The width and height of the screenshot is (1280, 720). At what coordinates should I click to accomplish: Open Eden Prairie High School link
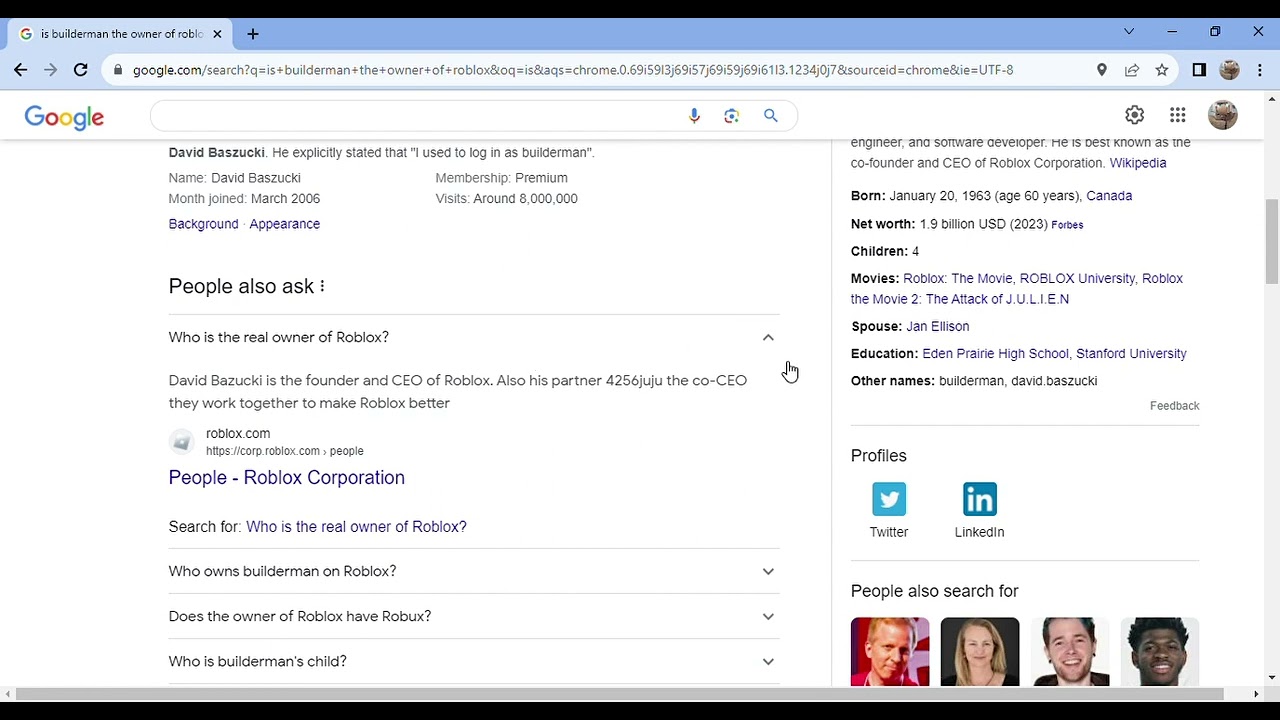(995, 354)
